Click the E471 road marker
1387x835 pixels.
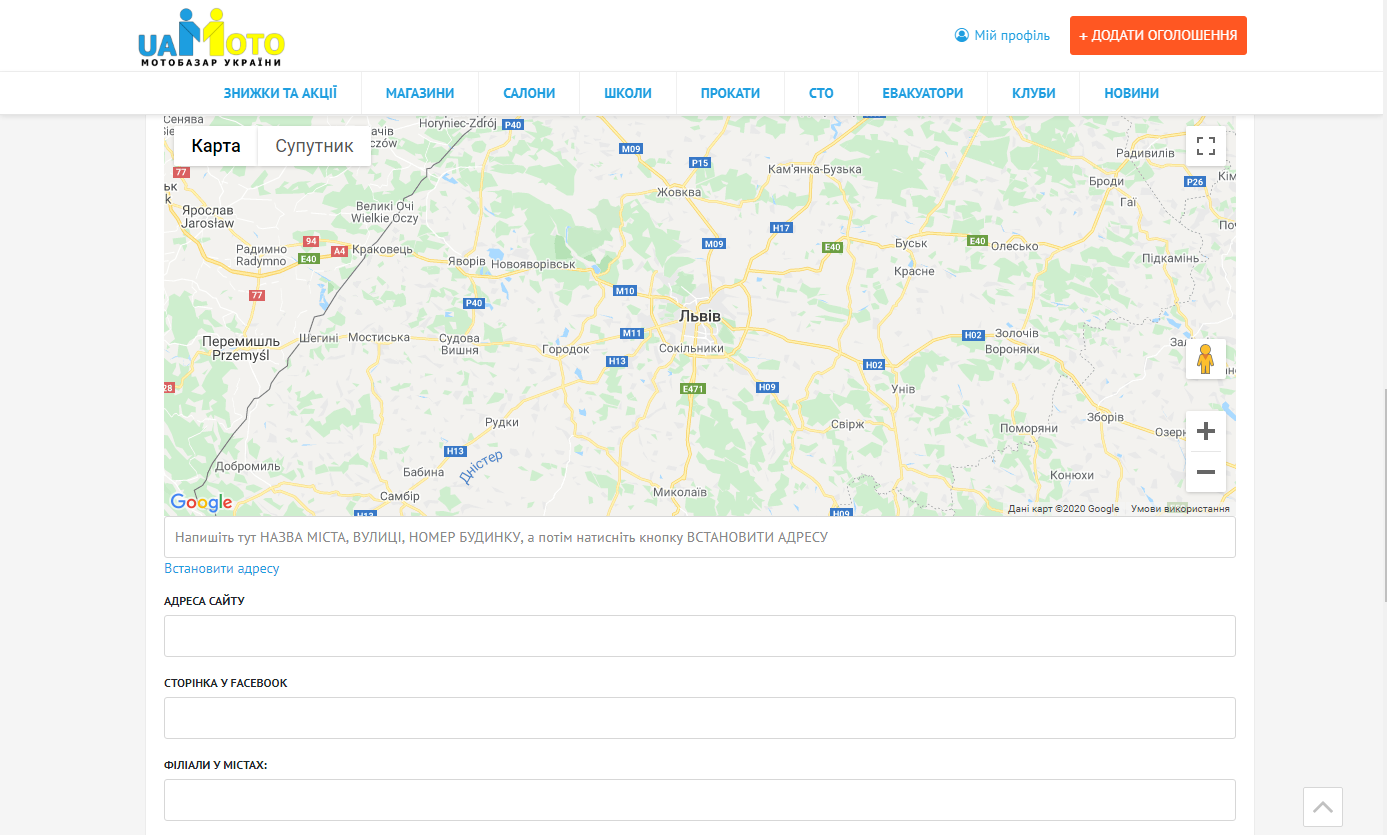693,388
